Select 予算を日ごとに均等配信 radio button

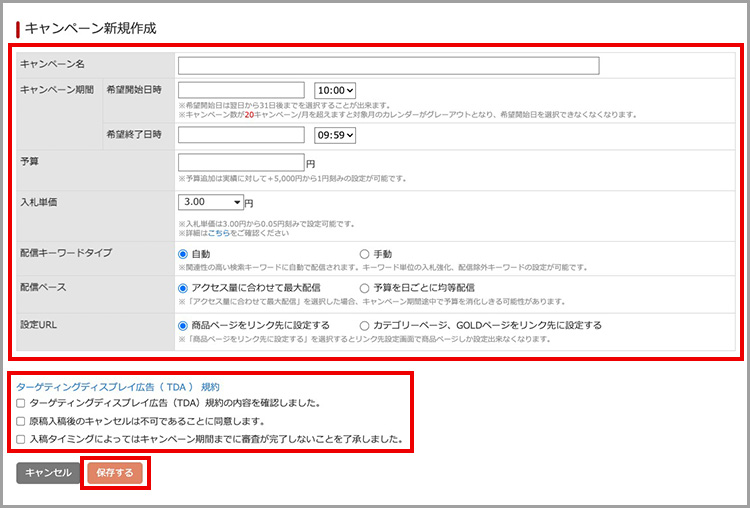coord(364,288)
